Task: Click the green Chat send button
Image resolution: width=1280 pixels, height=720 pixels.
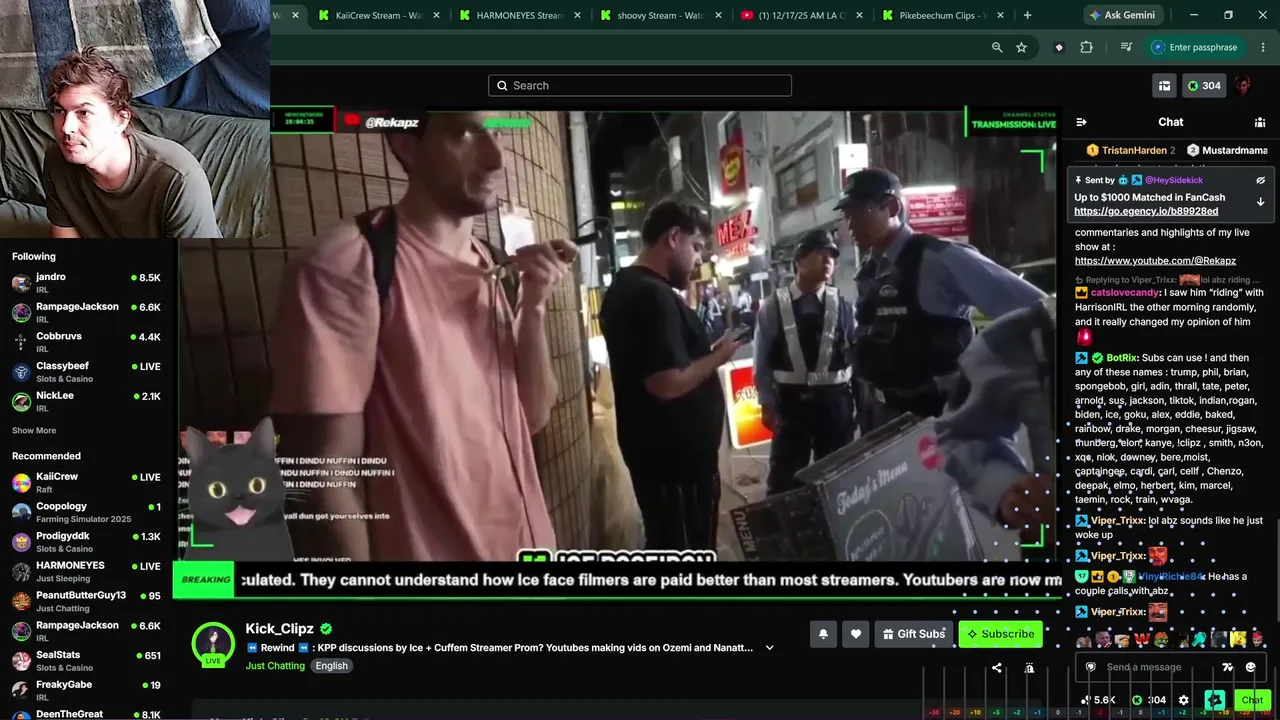Action: (x=1252, y=700)
